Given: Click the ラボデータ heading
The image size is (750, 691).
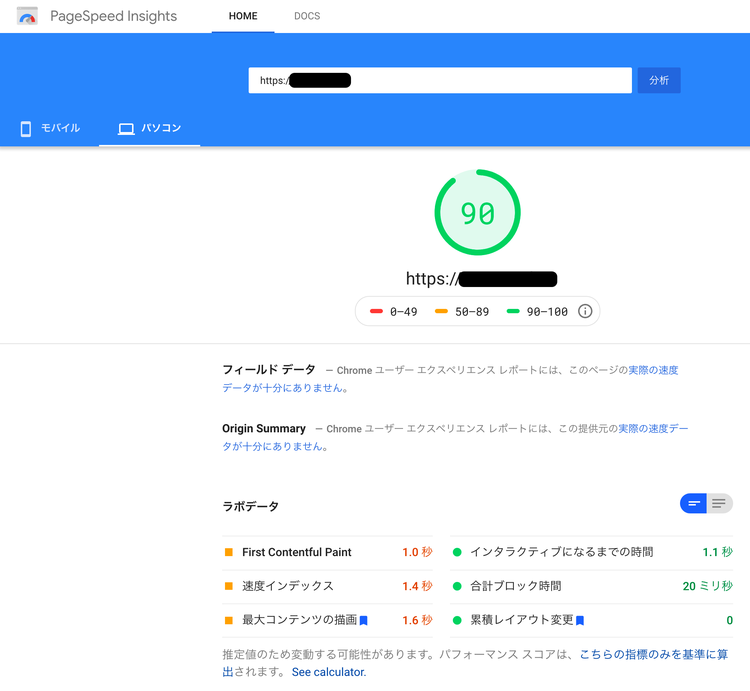Looking at the screenshot, I should coord(250,506).
